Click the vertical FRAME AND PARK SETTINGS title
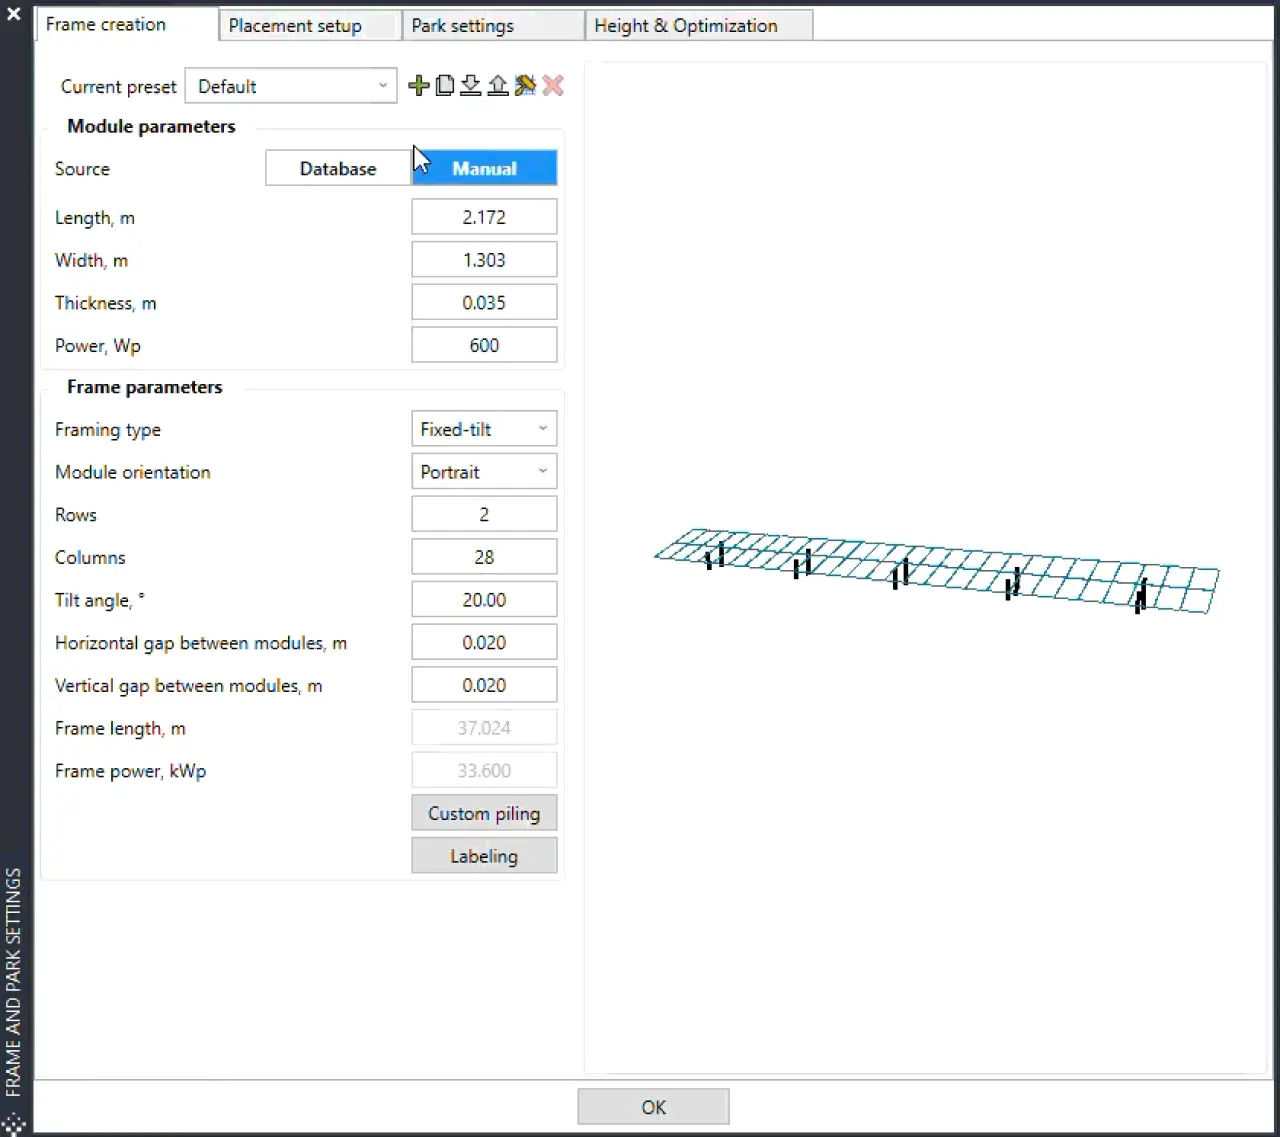This screenshot has width=1280, height=1137. [x=13, y=982]
